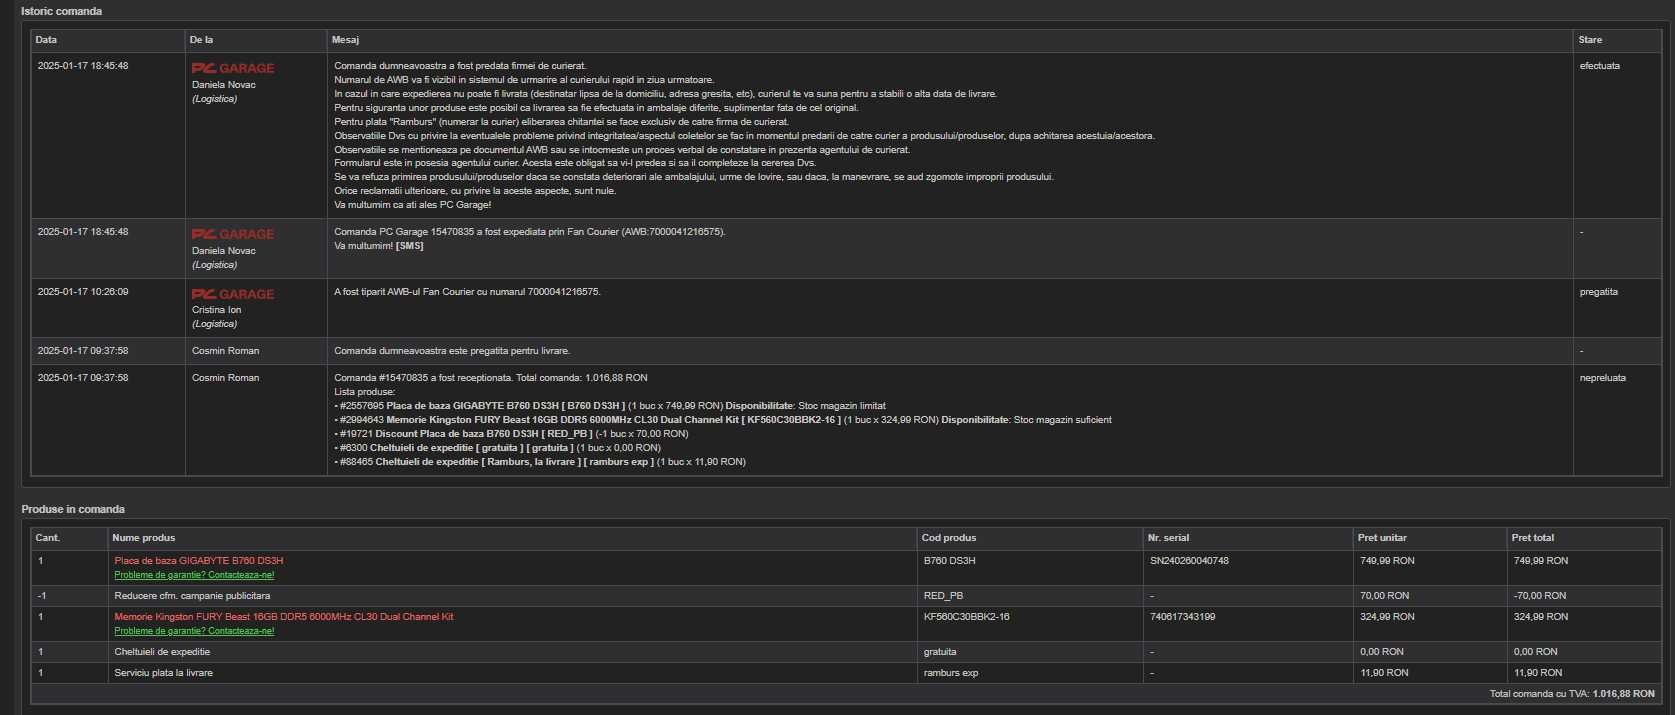Select timestamp 2025-01-17 10:26:09
Viewport: 1675px width, 715px height.
coord(83,292)
